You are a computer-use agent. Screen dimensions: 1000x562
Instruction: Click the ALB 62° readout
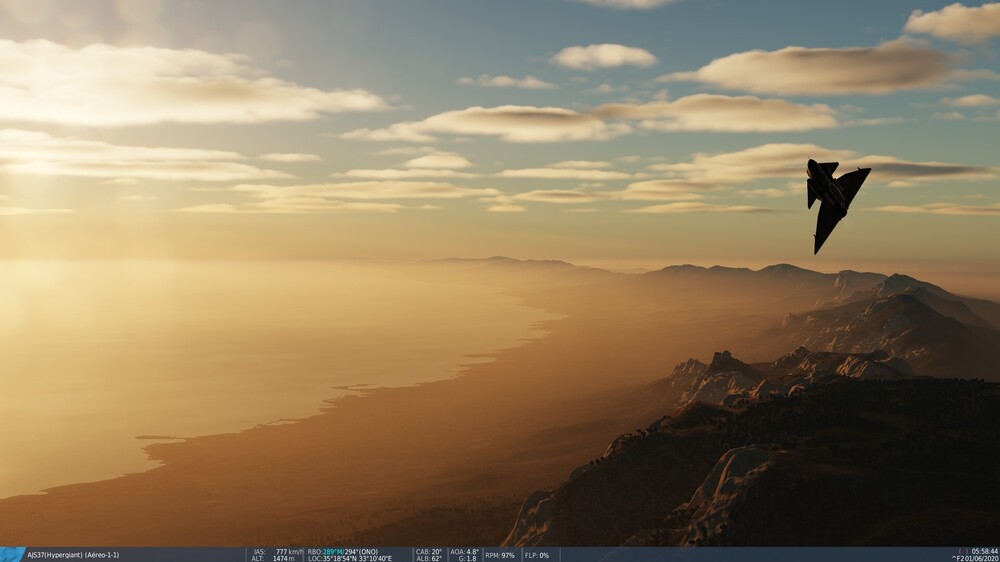click(x=429, y=559)
